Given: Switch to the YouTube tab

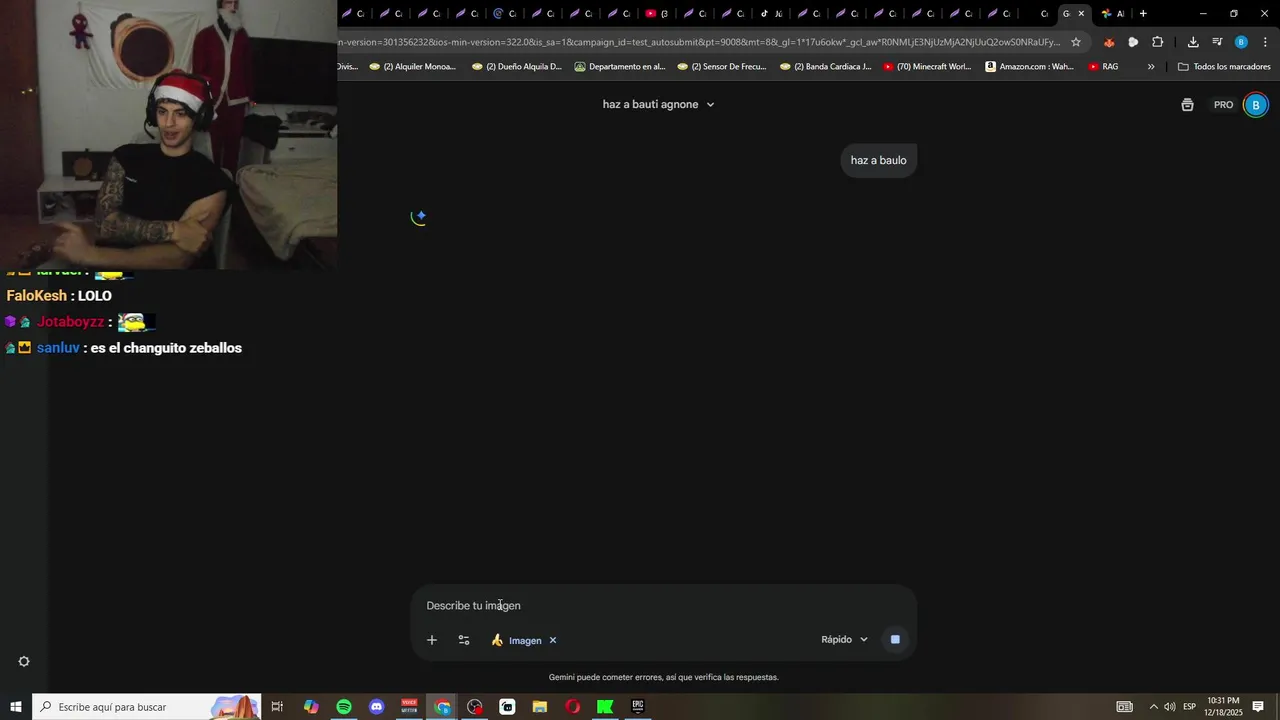Looking at the screenshot, I should click(x=656, y=13).
